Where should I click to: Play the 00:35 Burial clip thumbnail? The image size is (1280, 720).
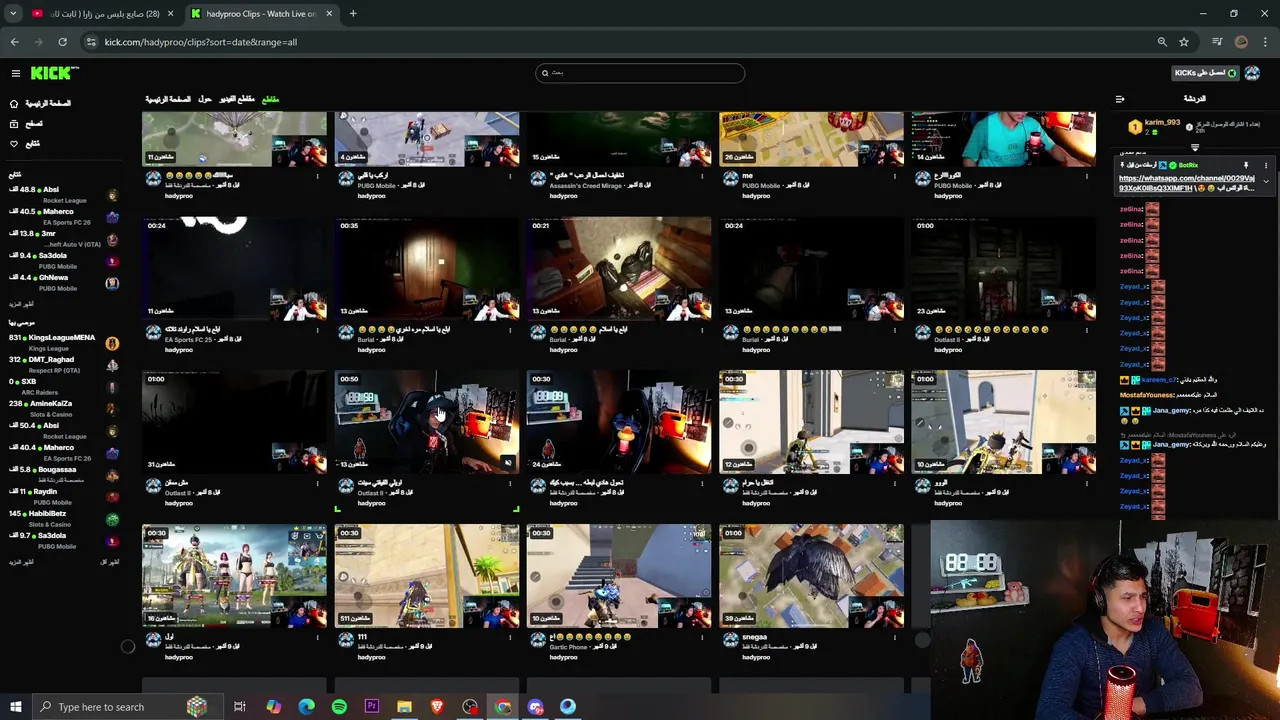427,268
